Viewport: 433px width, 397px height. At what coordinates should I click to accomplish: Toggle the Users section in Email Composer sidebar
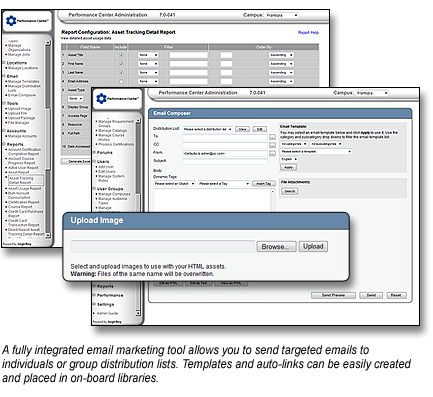[94, 161]
